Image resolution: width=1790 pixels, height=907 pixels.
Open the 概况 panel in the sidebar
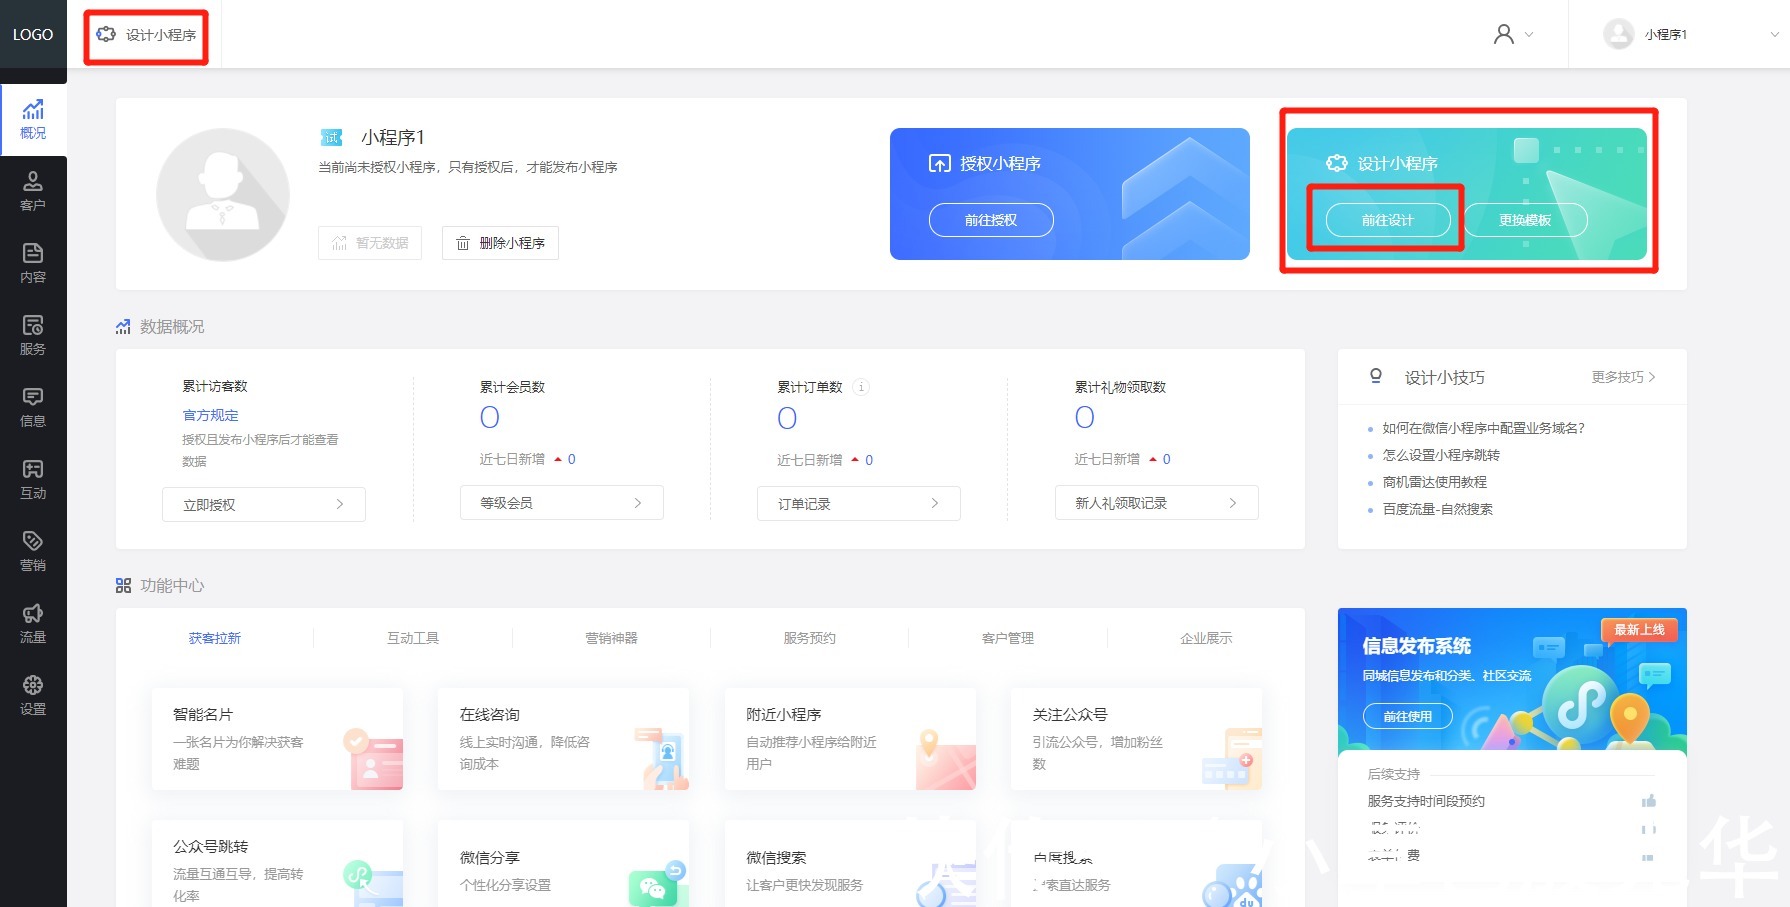[33, 118]
